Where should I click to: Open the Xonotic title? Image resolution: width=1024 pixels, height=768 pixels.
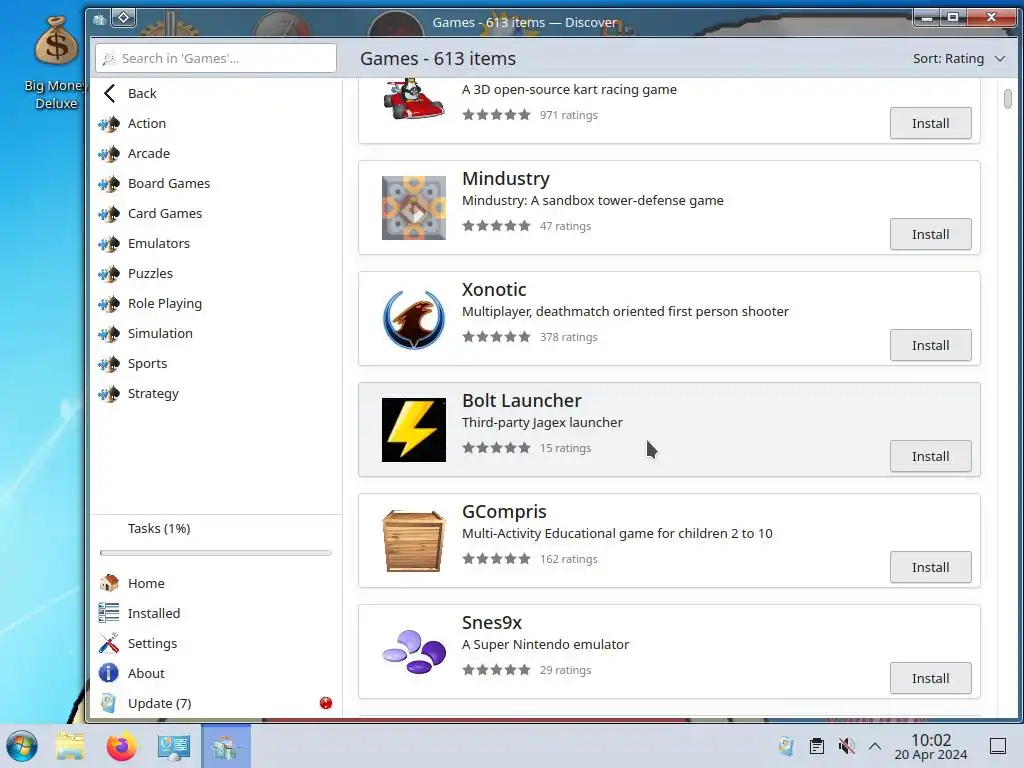(494, 289)
